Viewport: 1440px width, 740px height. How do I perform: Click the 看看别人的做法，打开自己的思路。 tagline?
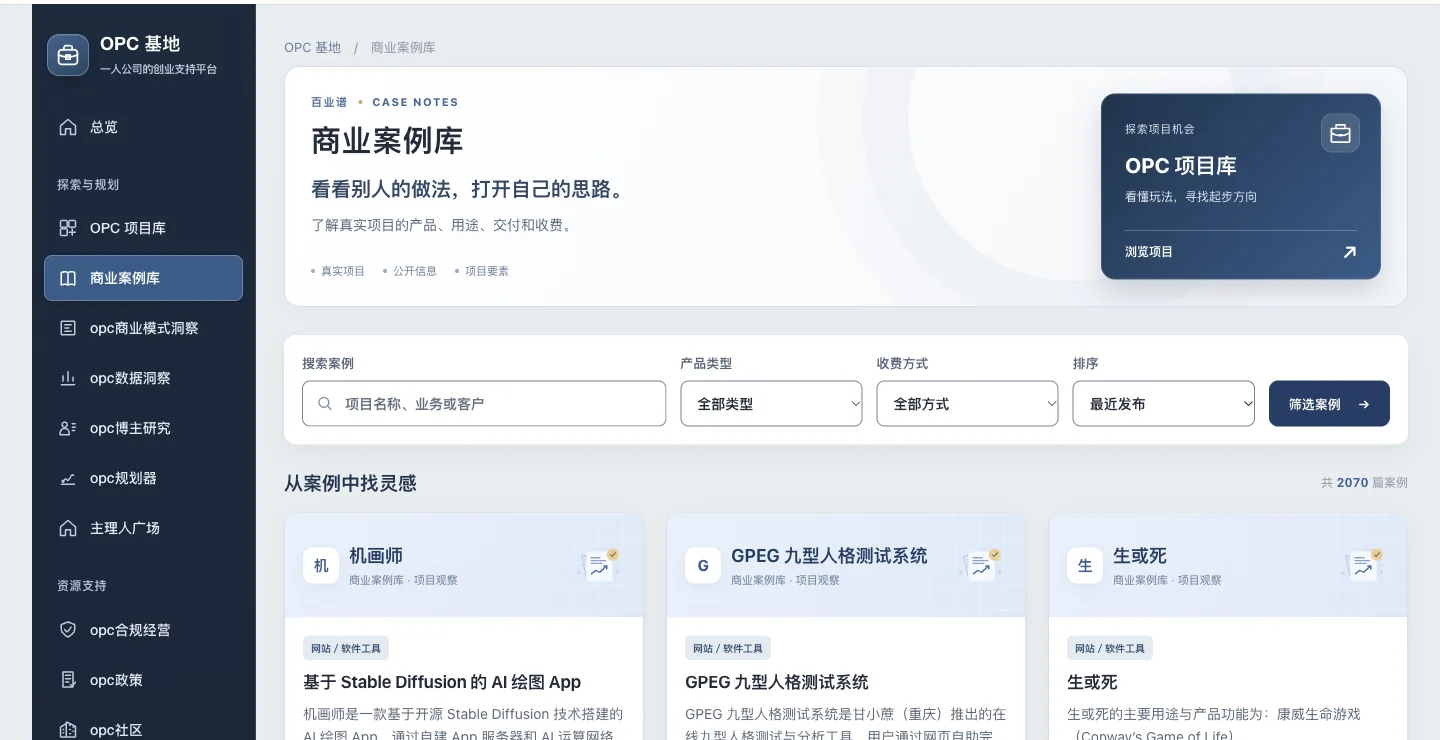tap(468, 190)
